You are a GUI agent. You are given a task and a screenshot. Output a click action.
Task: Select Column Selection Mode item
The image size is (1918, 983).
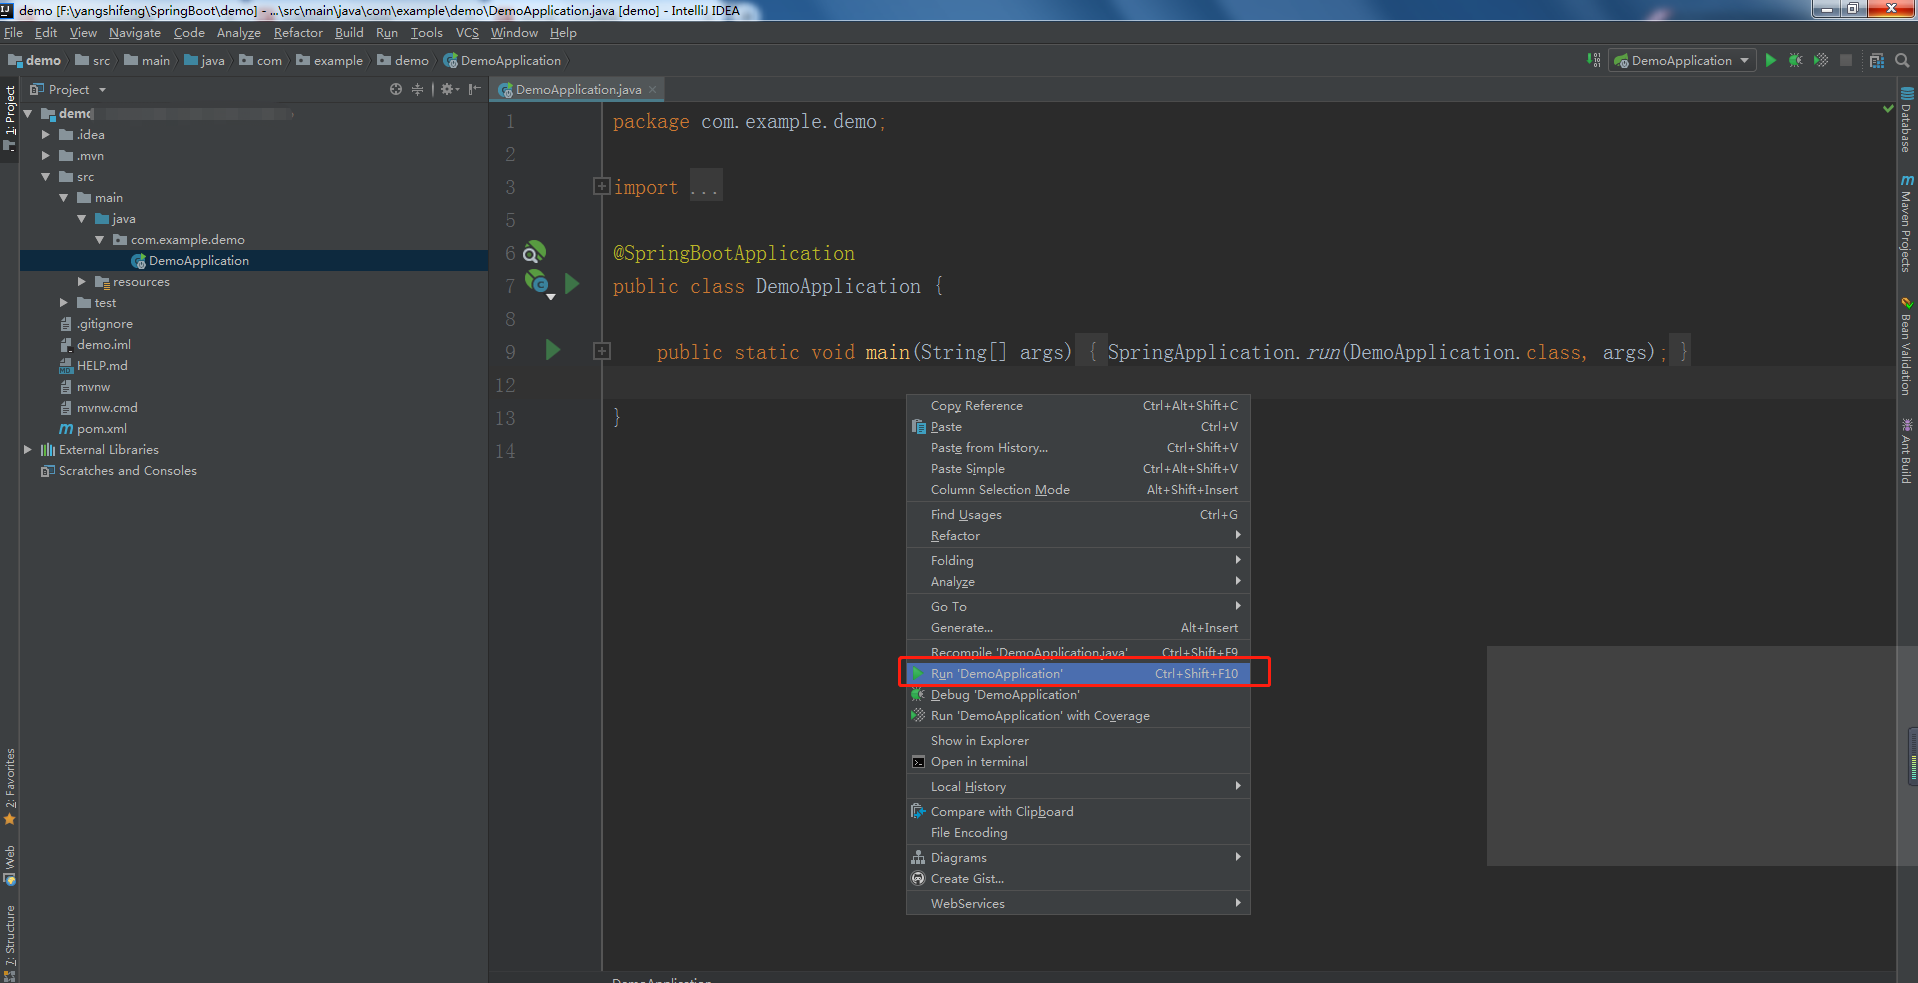pos(1078,489)
